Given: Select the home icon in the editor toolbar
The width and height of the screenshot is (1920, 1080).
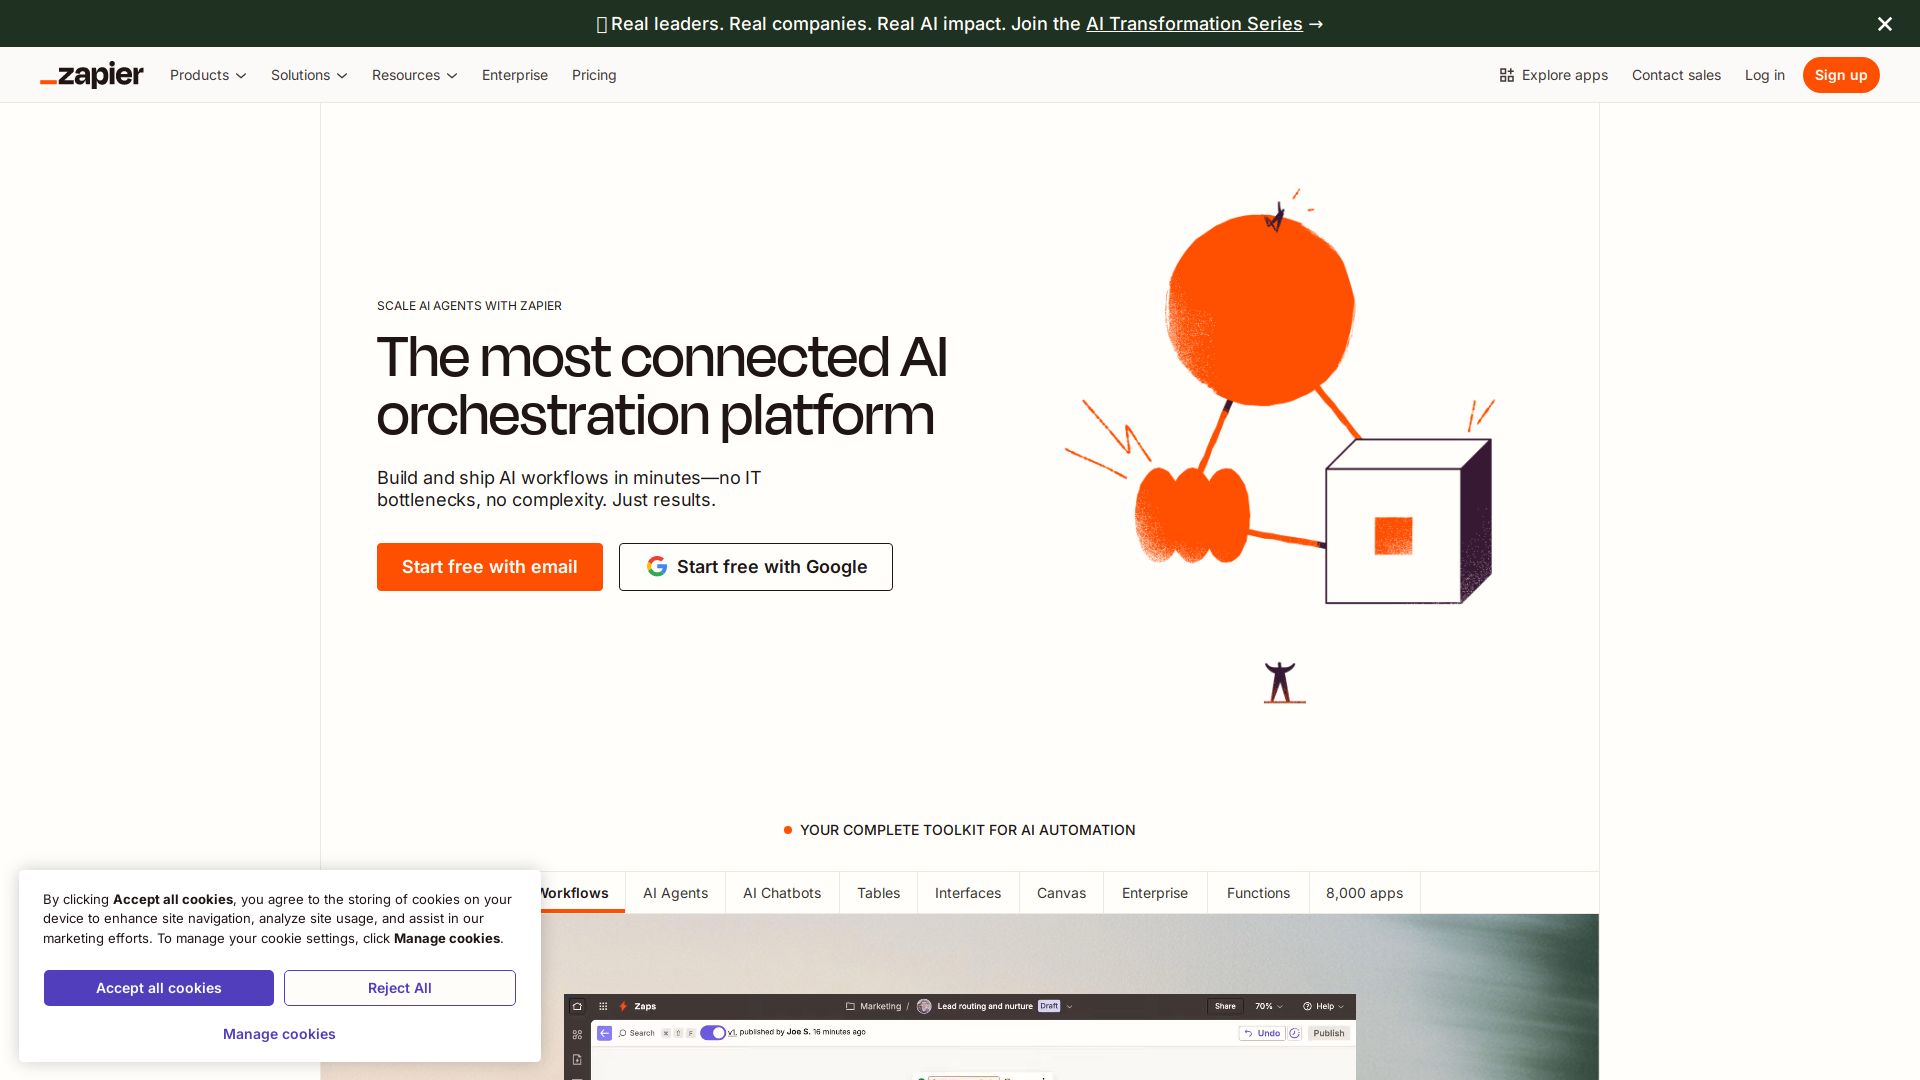Looking at the screenshot, I should click(x=577, y=1006).
